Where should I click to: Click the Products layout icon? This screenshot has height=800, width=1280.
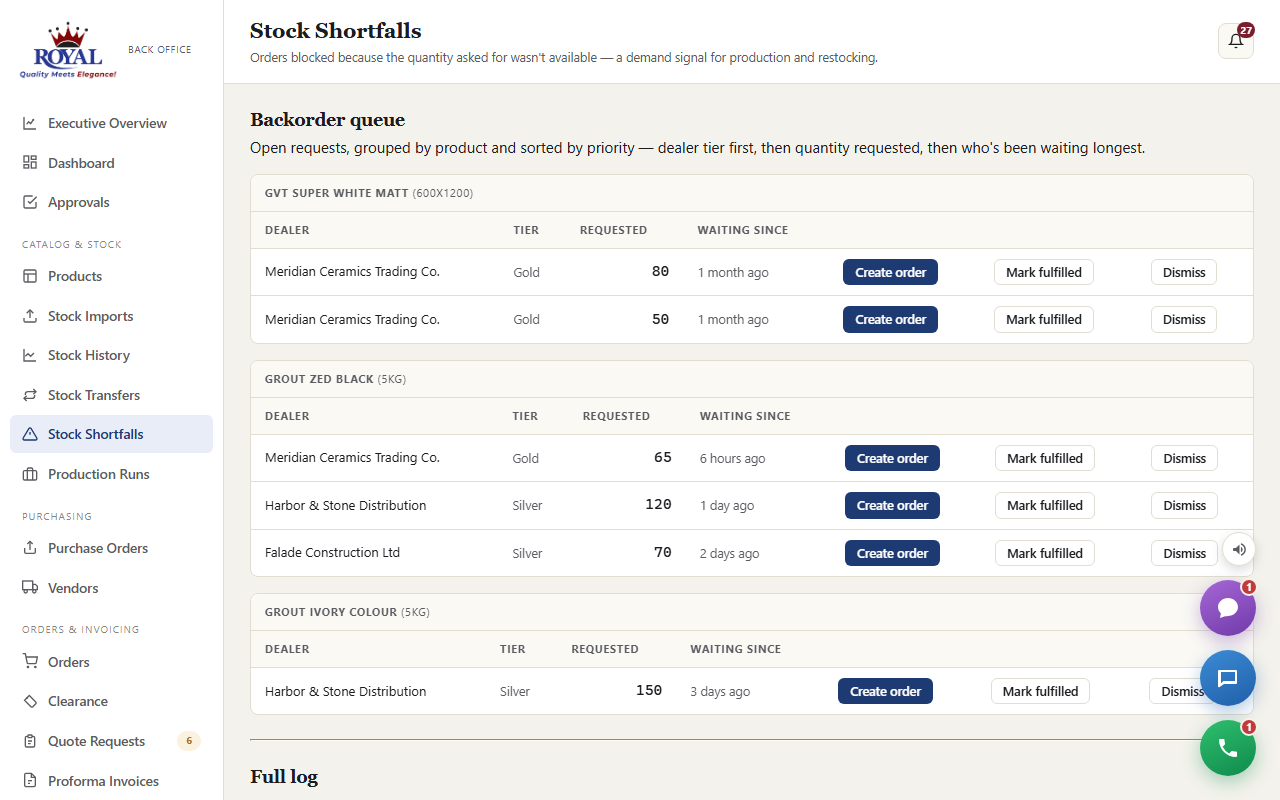point(30,276)
